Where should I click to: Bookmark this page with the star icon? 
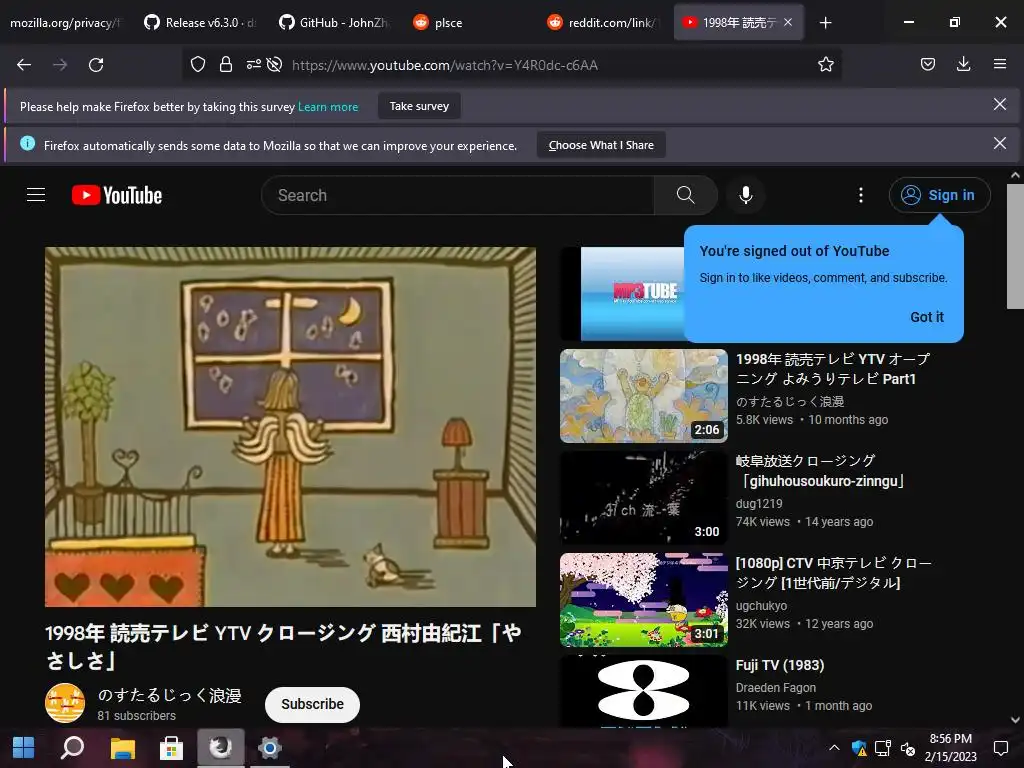pos(825,65)
